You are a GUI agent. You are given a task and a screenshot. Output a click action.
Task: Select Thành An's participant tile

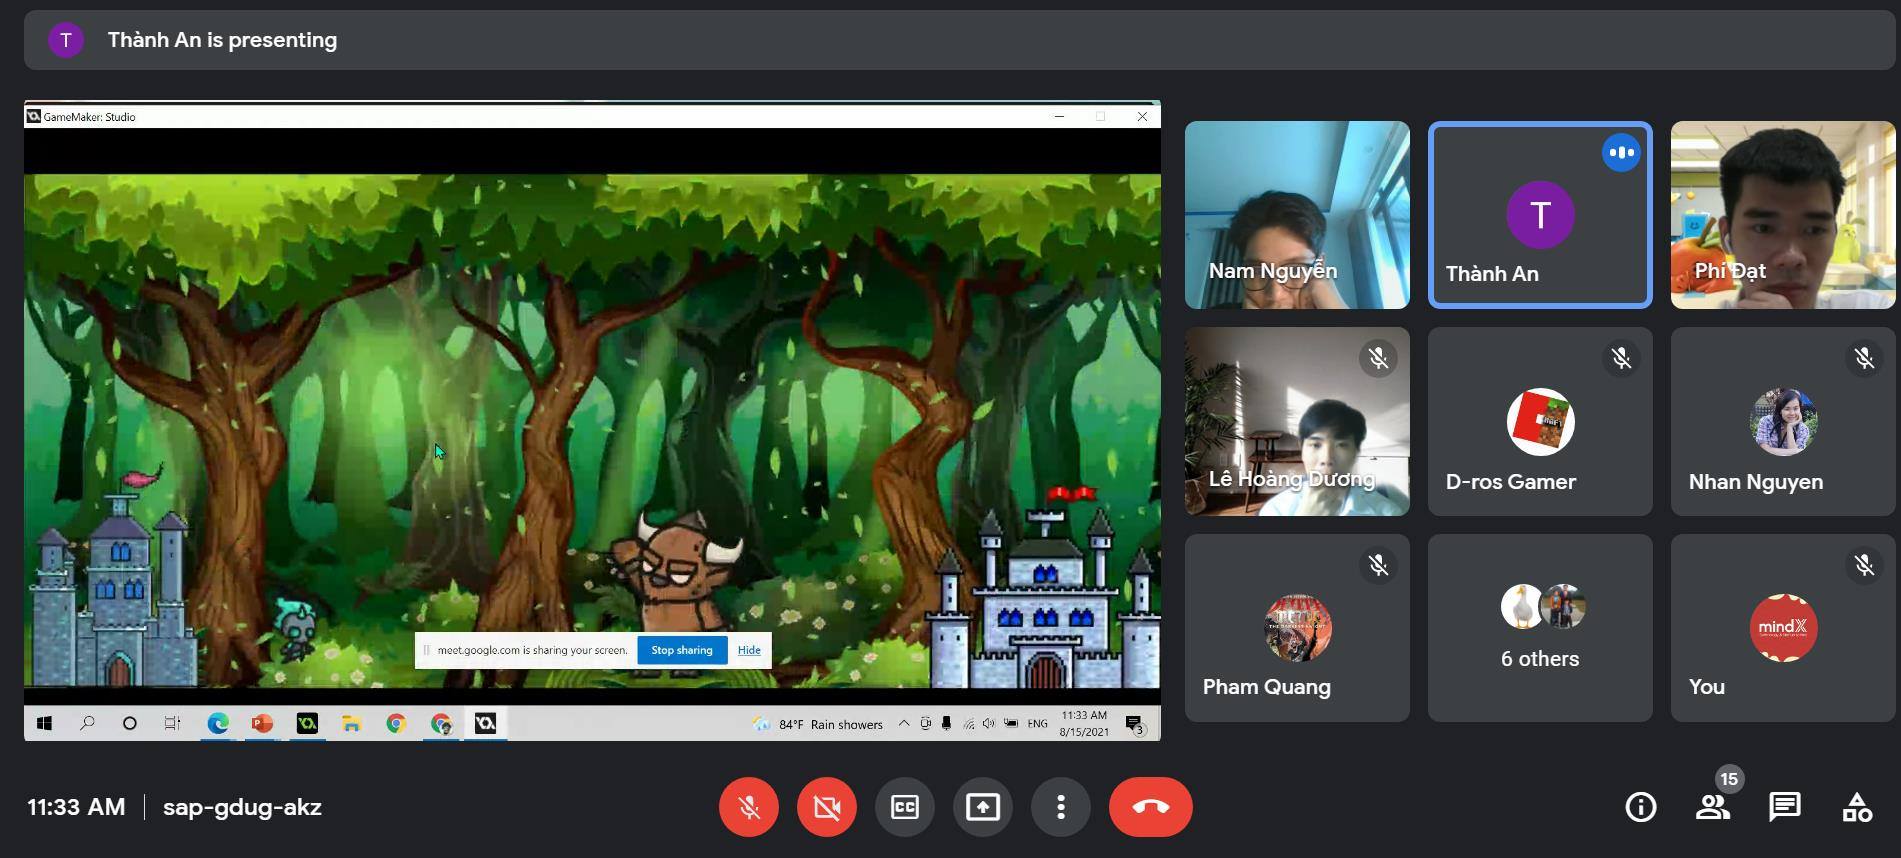[x=1540, y=215]
